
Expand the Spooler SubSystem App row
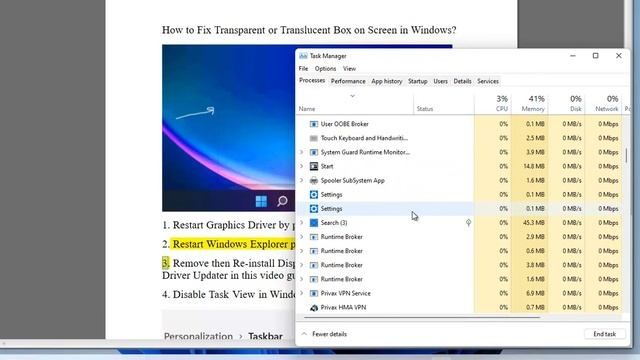tap(302, 180)
